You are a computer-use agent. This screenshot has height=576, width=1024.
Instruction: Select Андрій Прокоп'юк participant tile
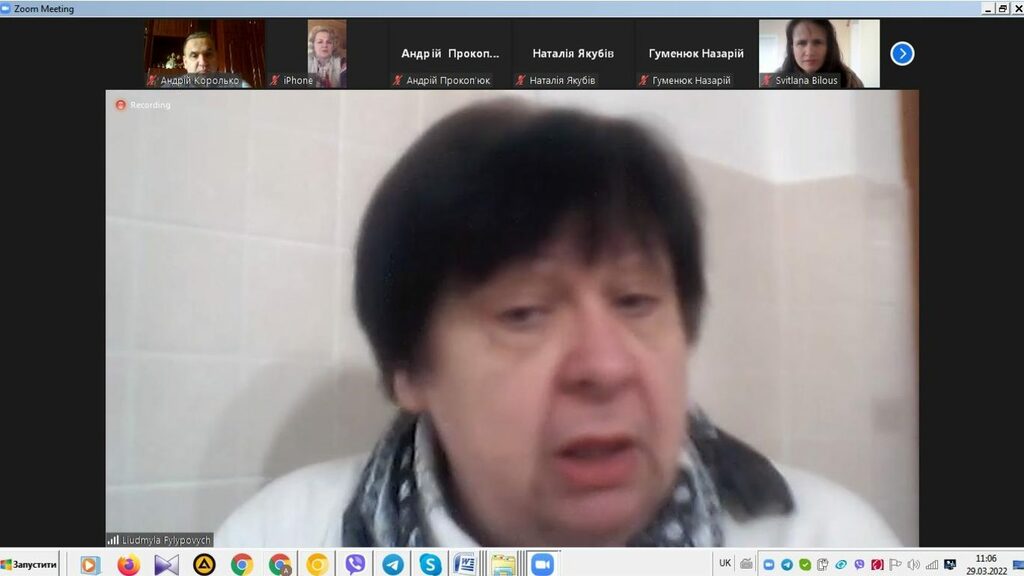[x=450, y=54]
